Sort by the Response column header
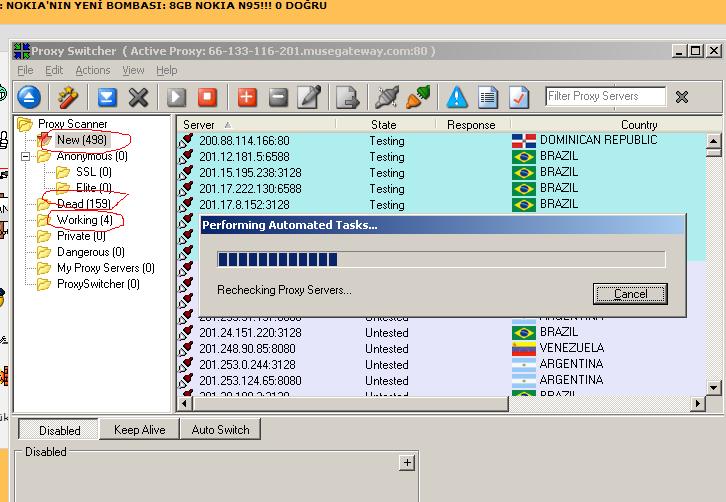The width and height of the screenshot is (726, 502). (472, 125)
